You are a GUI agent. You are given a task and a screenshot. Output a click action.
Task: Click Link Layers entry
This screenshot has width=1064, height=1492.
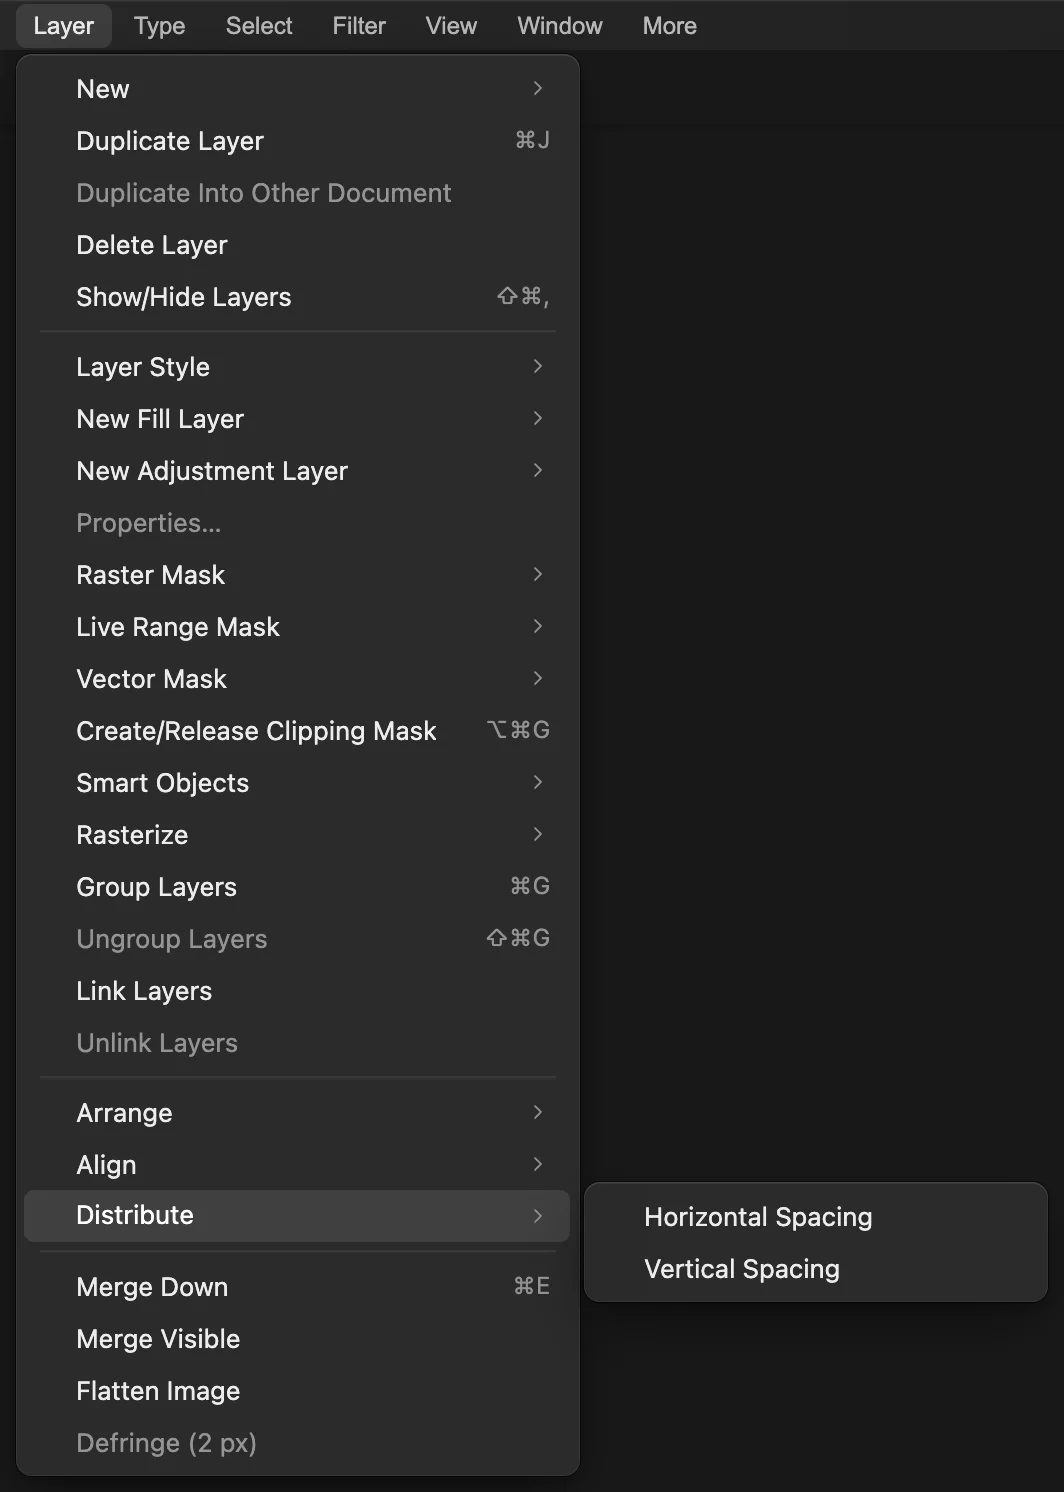(297, 991)
